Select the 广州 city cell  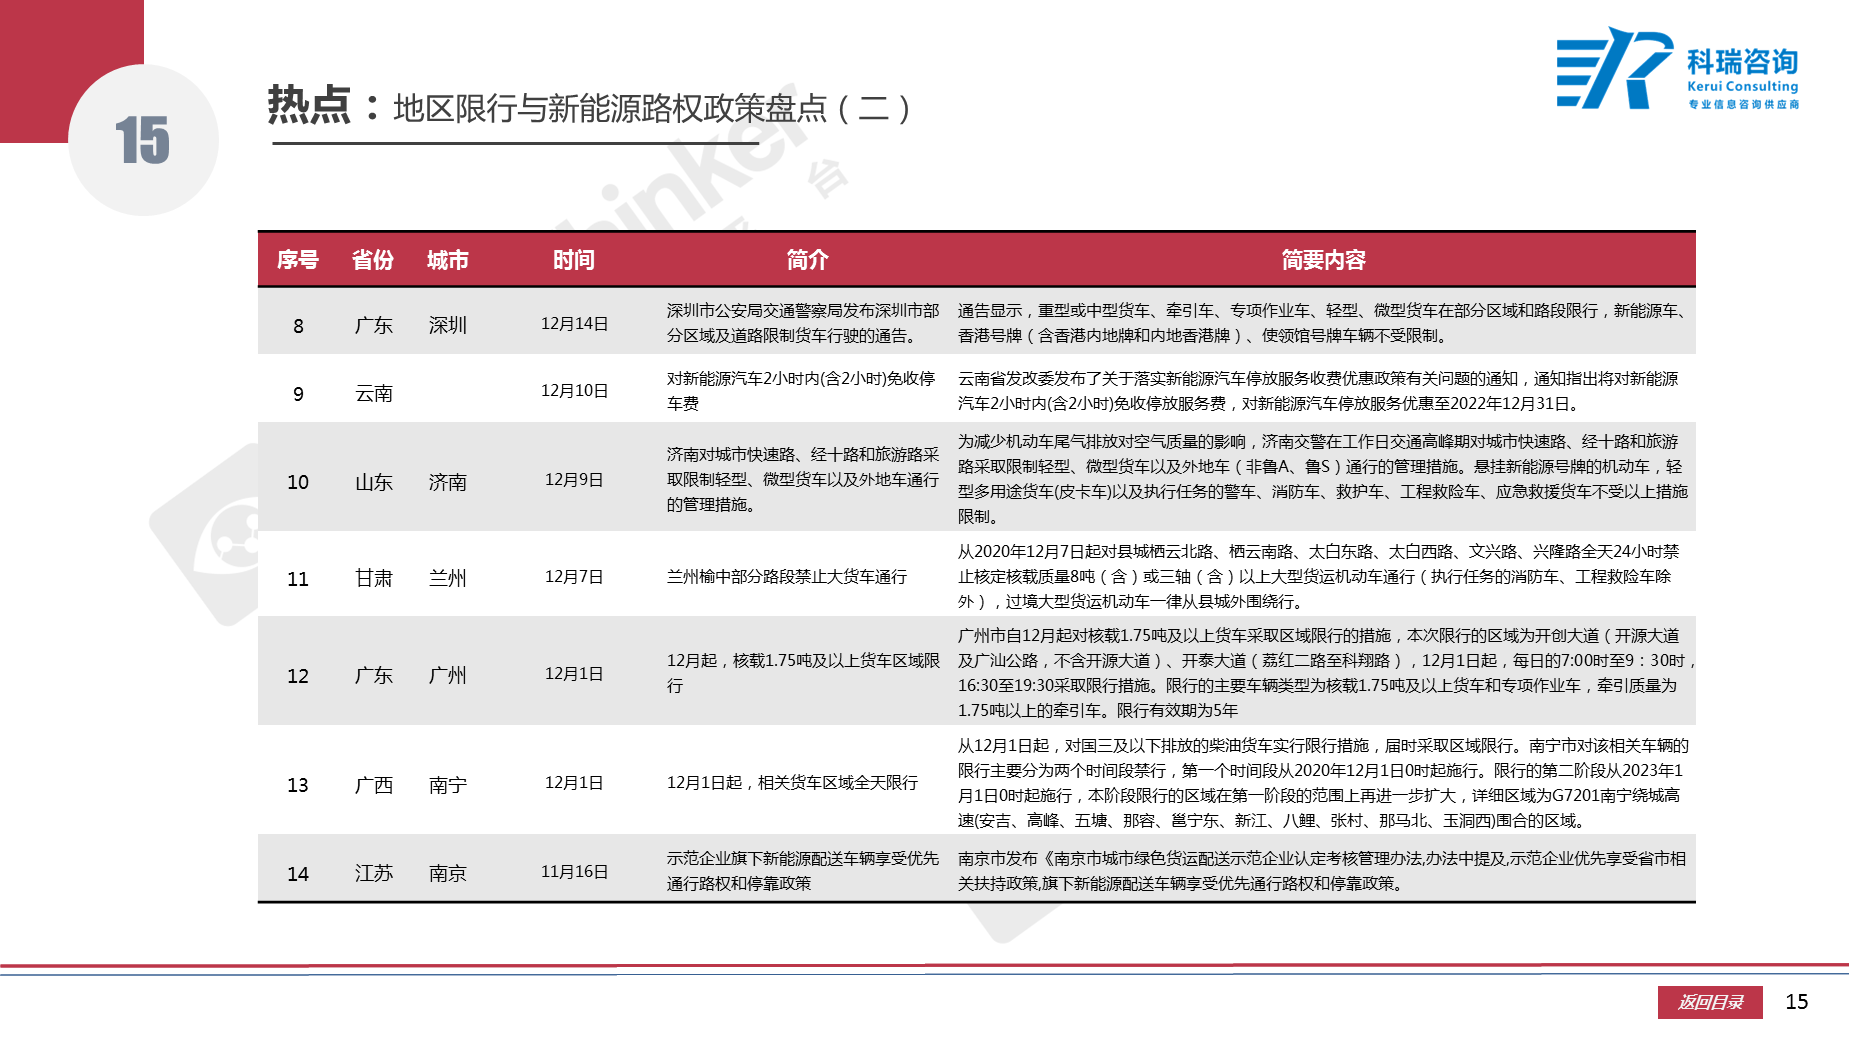click(x=448, y=675)
